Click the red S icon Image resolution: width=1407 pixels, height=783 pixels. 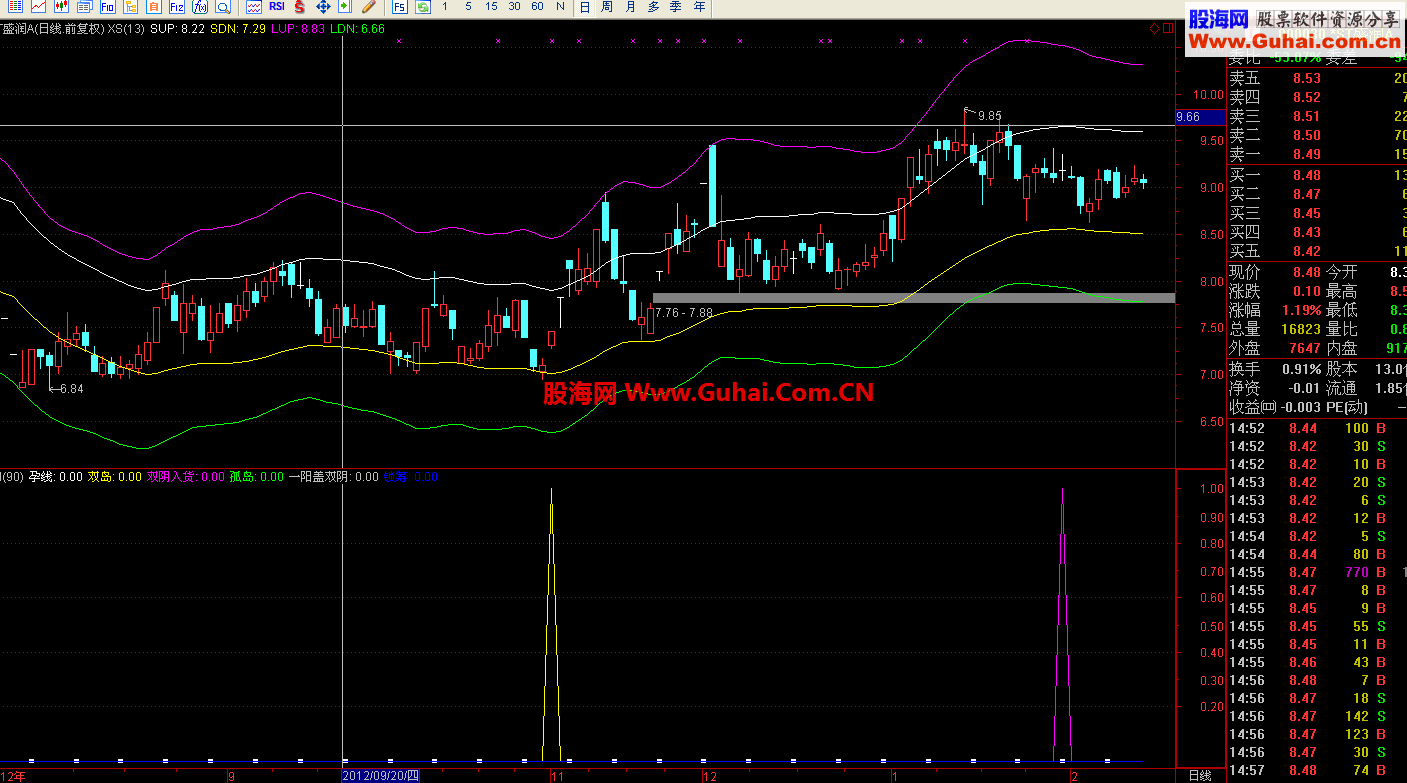pyautogui.click(x=299, y=7)
